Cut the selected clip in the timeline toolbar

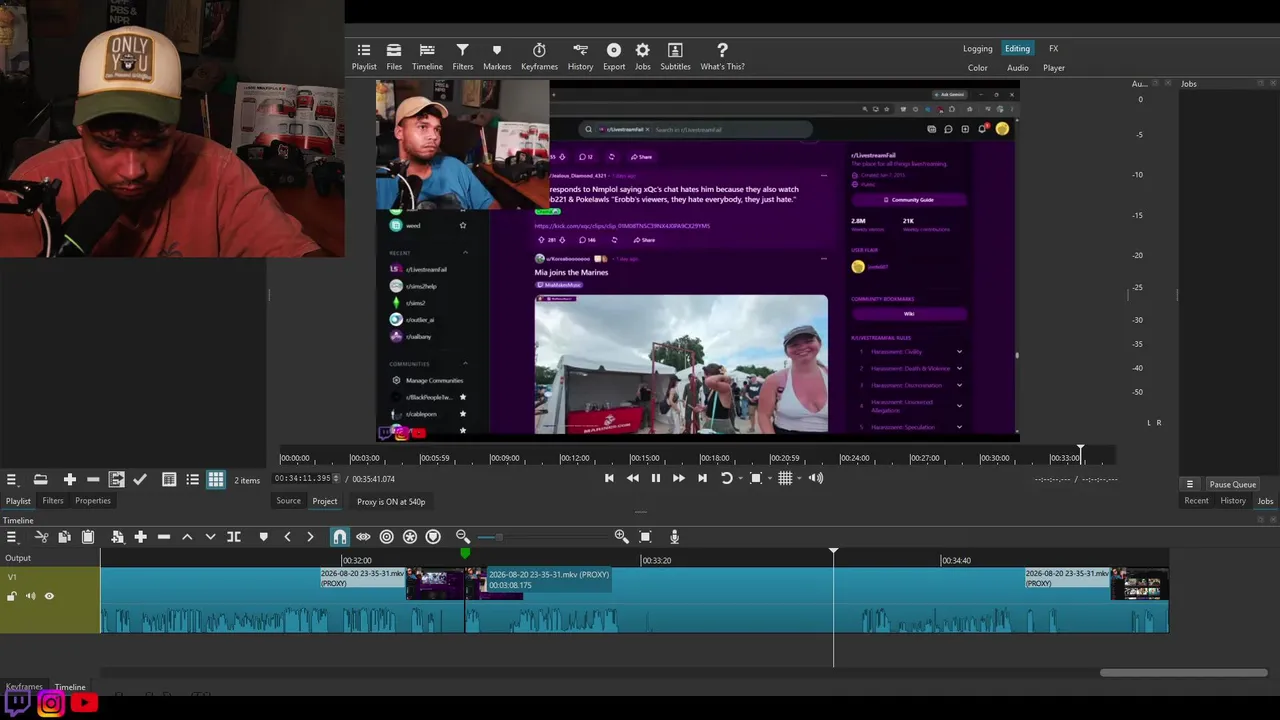tap(41, 537)
